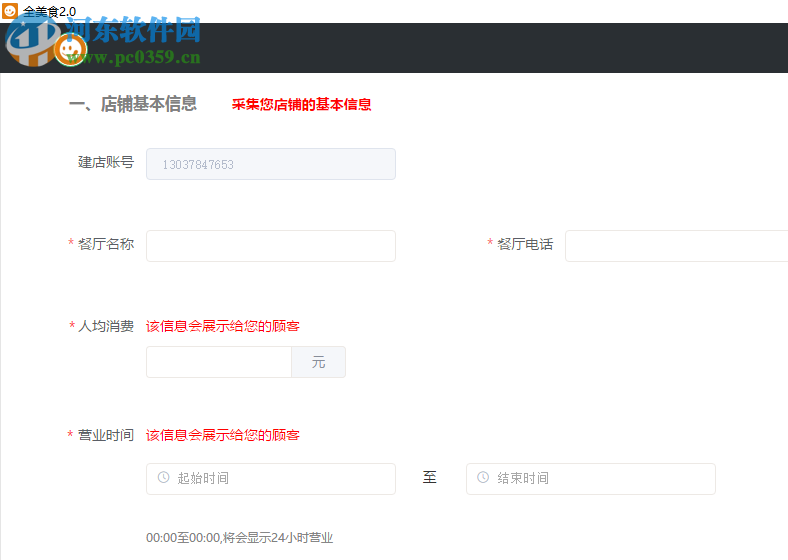Click the 餐厅名称 input box

[x=271, y=246]
